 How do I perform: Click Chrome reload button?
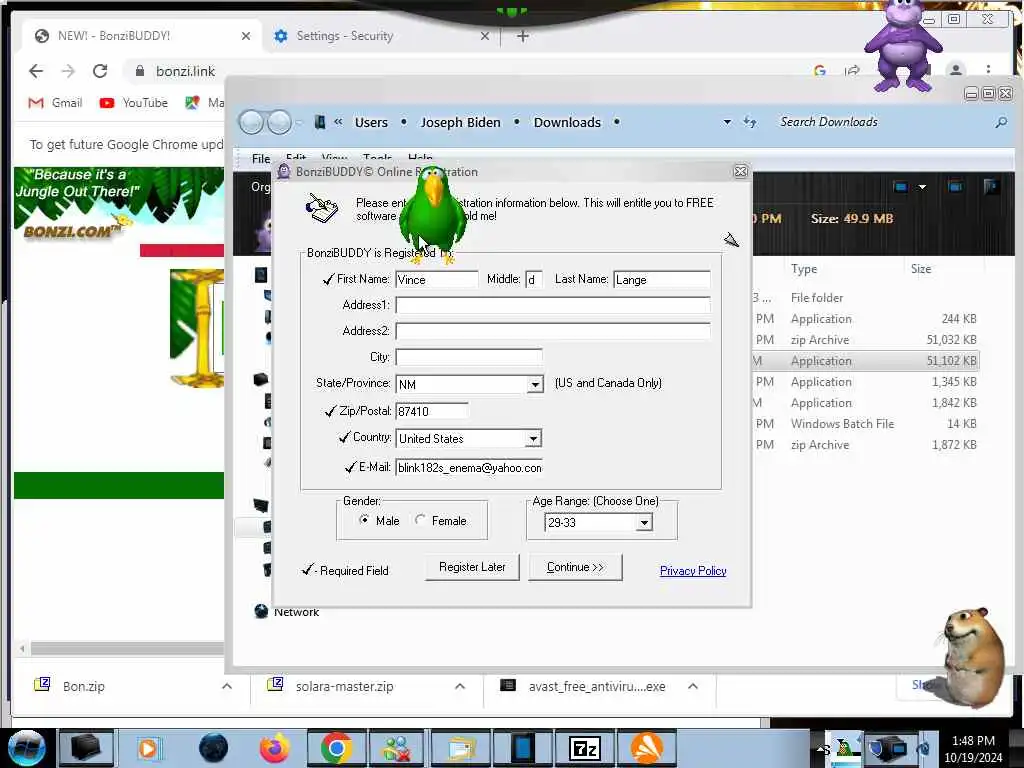point(100,71)
